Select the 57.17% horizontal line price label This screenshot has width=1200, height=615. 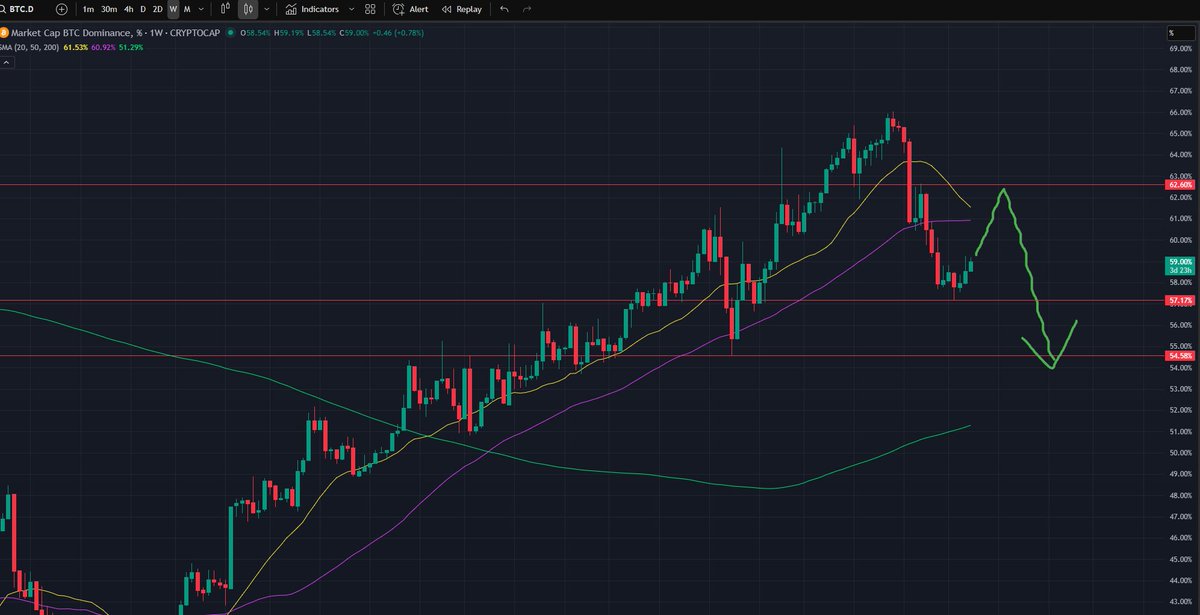[1181, 300]
